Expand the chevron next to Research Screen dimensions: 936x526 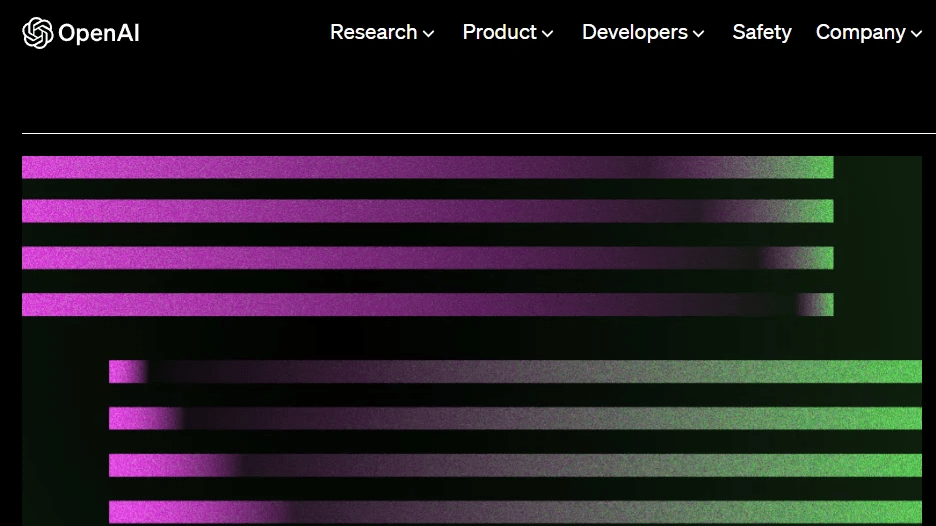(x=429, y=34)
